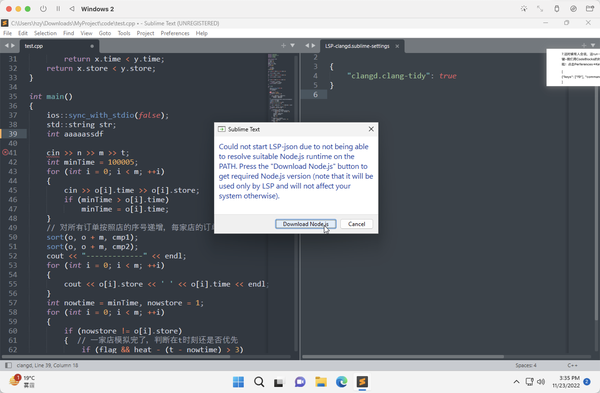Change Spaces: 4 indentation setting
Screen dimensions: 600x393
point(526,365)
